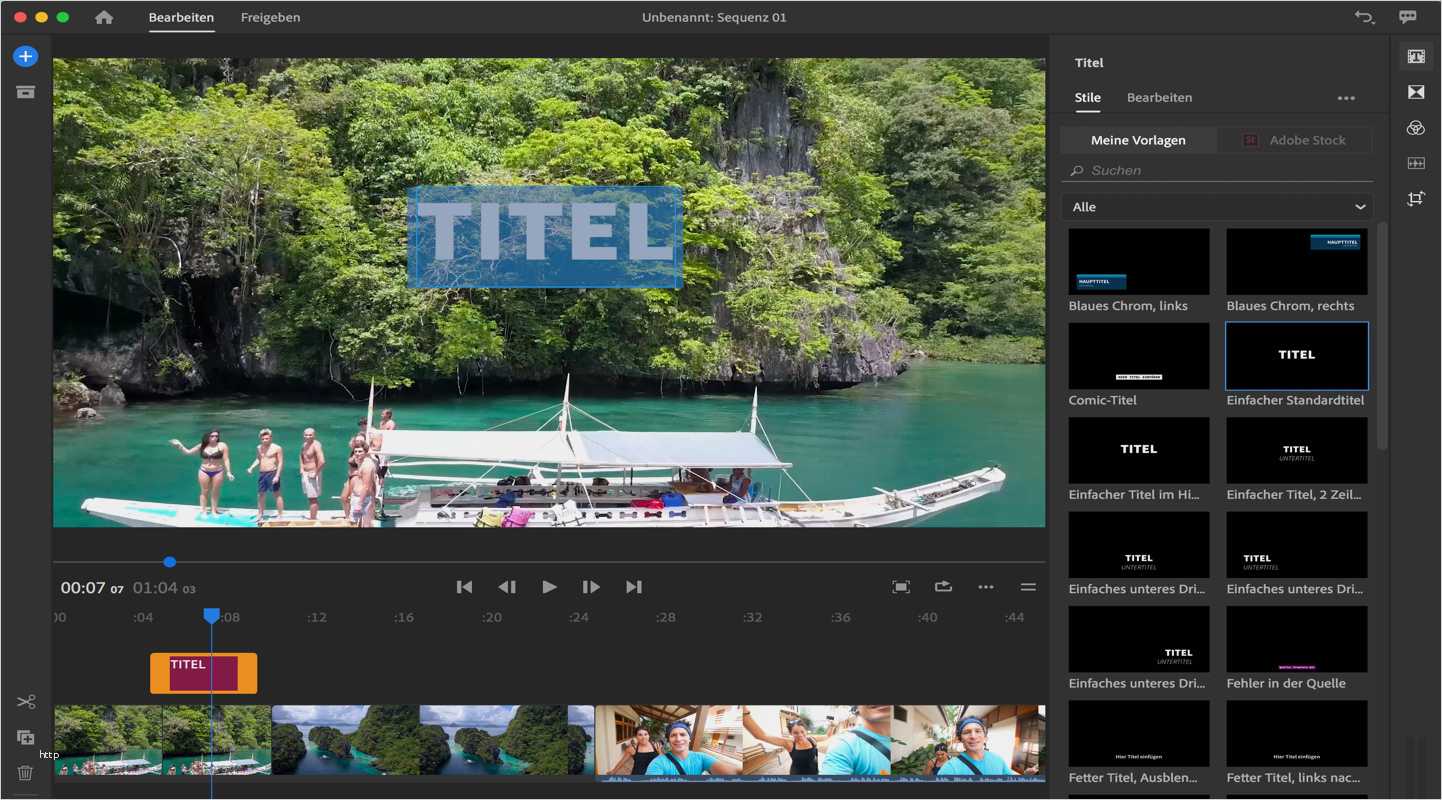Select the TITEL clip on the timeline

pos(204,673)
